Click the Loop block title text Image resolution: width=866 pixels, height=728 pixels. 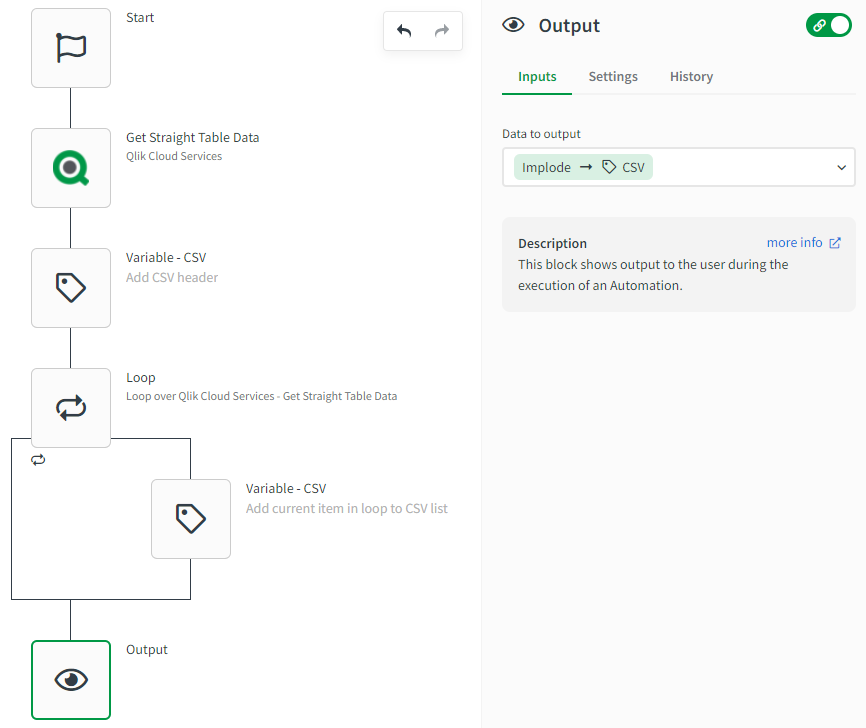pos(141,378)
